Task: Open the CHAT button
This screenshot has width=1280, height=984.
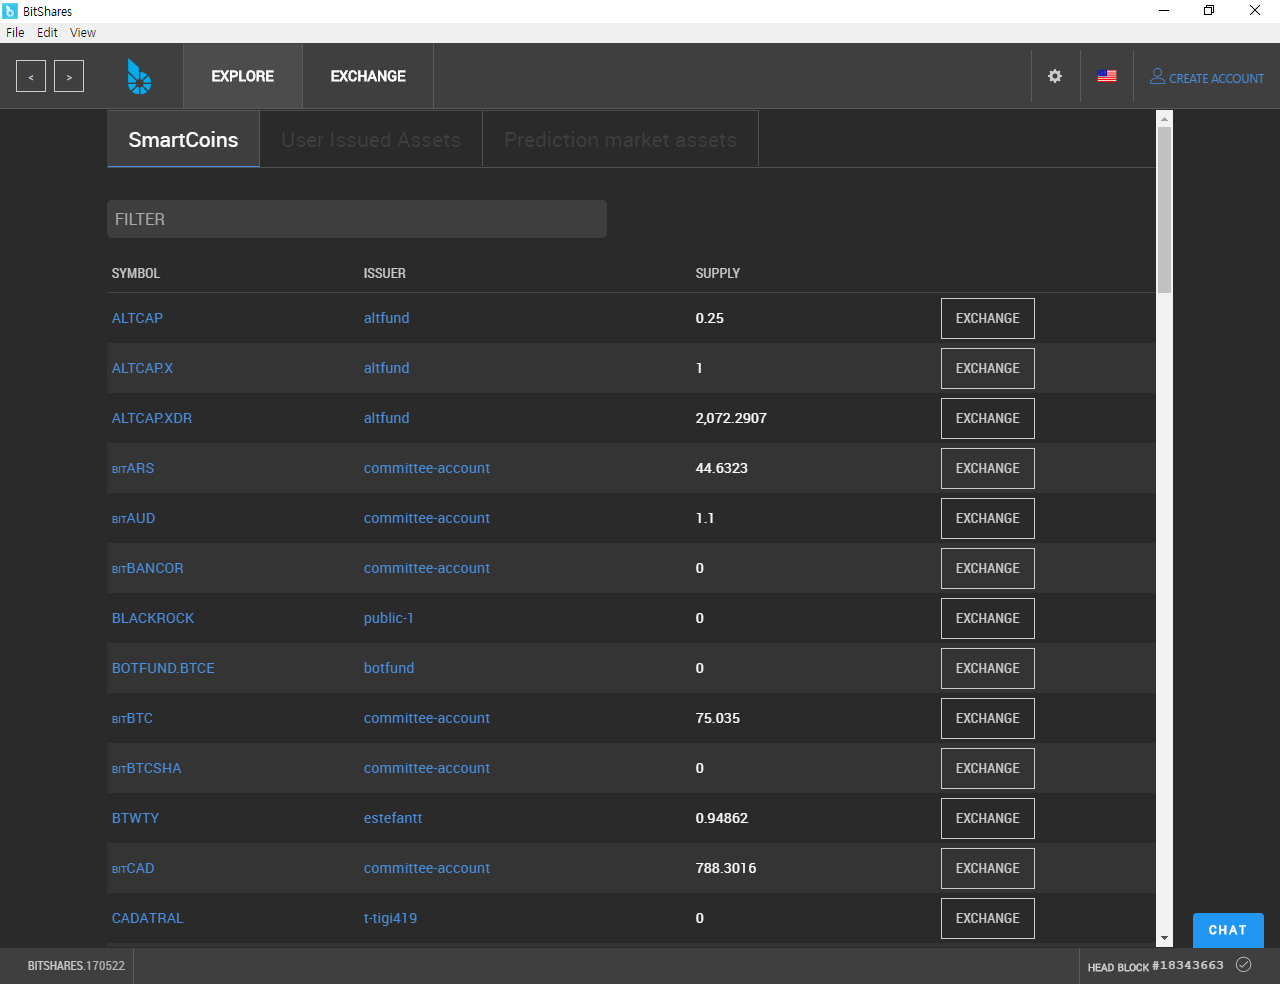Action: 1228,930
